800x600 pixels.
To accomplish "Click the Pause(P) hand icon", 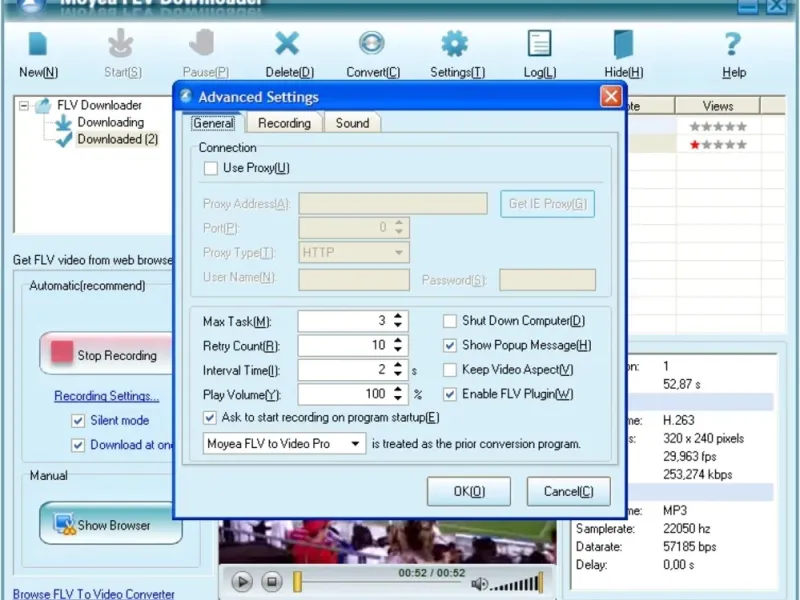I will [203, 43].
